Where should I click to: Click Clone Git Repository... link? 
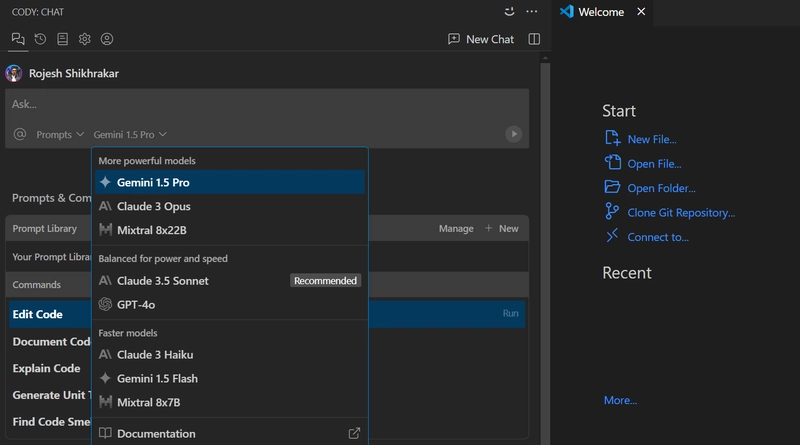680,212
